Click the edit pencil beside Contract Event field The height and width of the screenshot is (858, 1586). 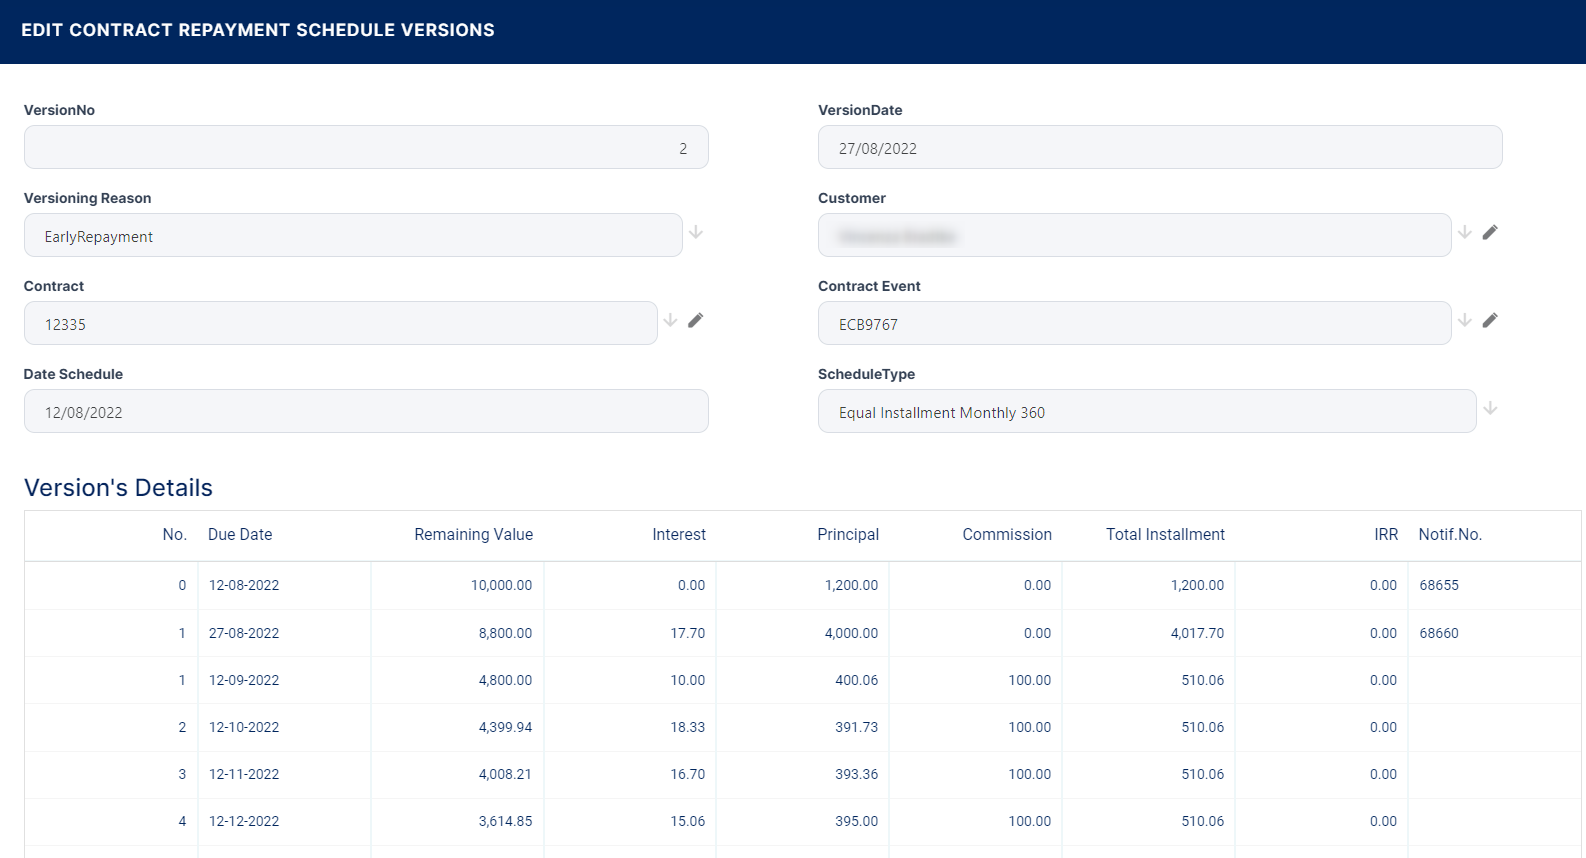point(1490,320)
